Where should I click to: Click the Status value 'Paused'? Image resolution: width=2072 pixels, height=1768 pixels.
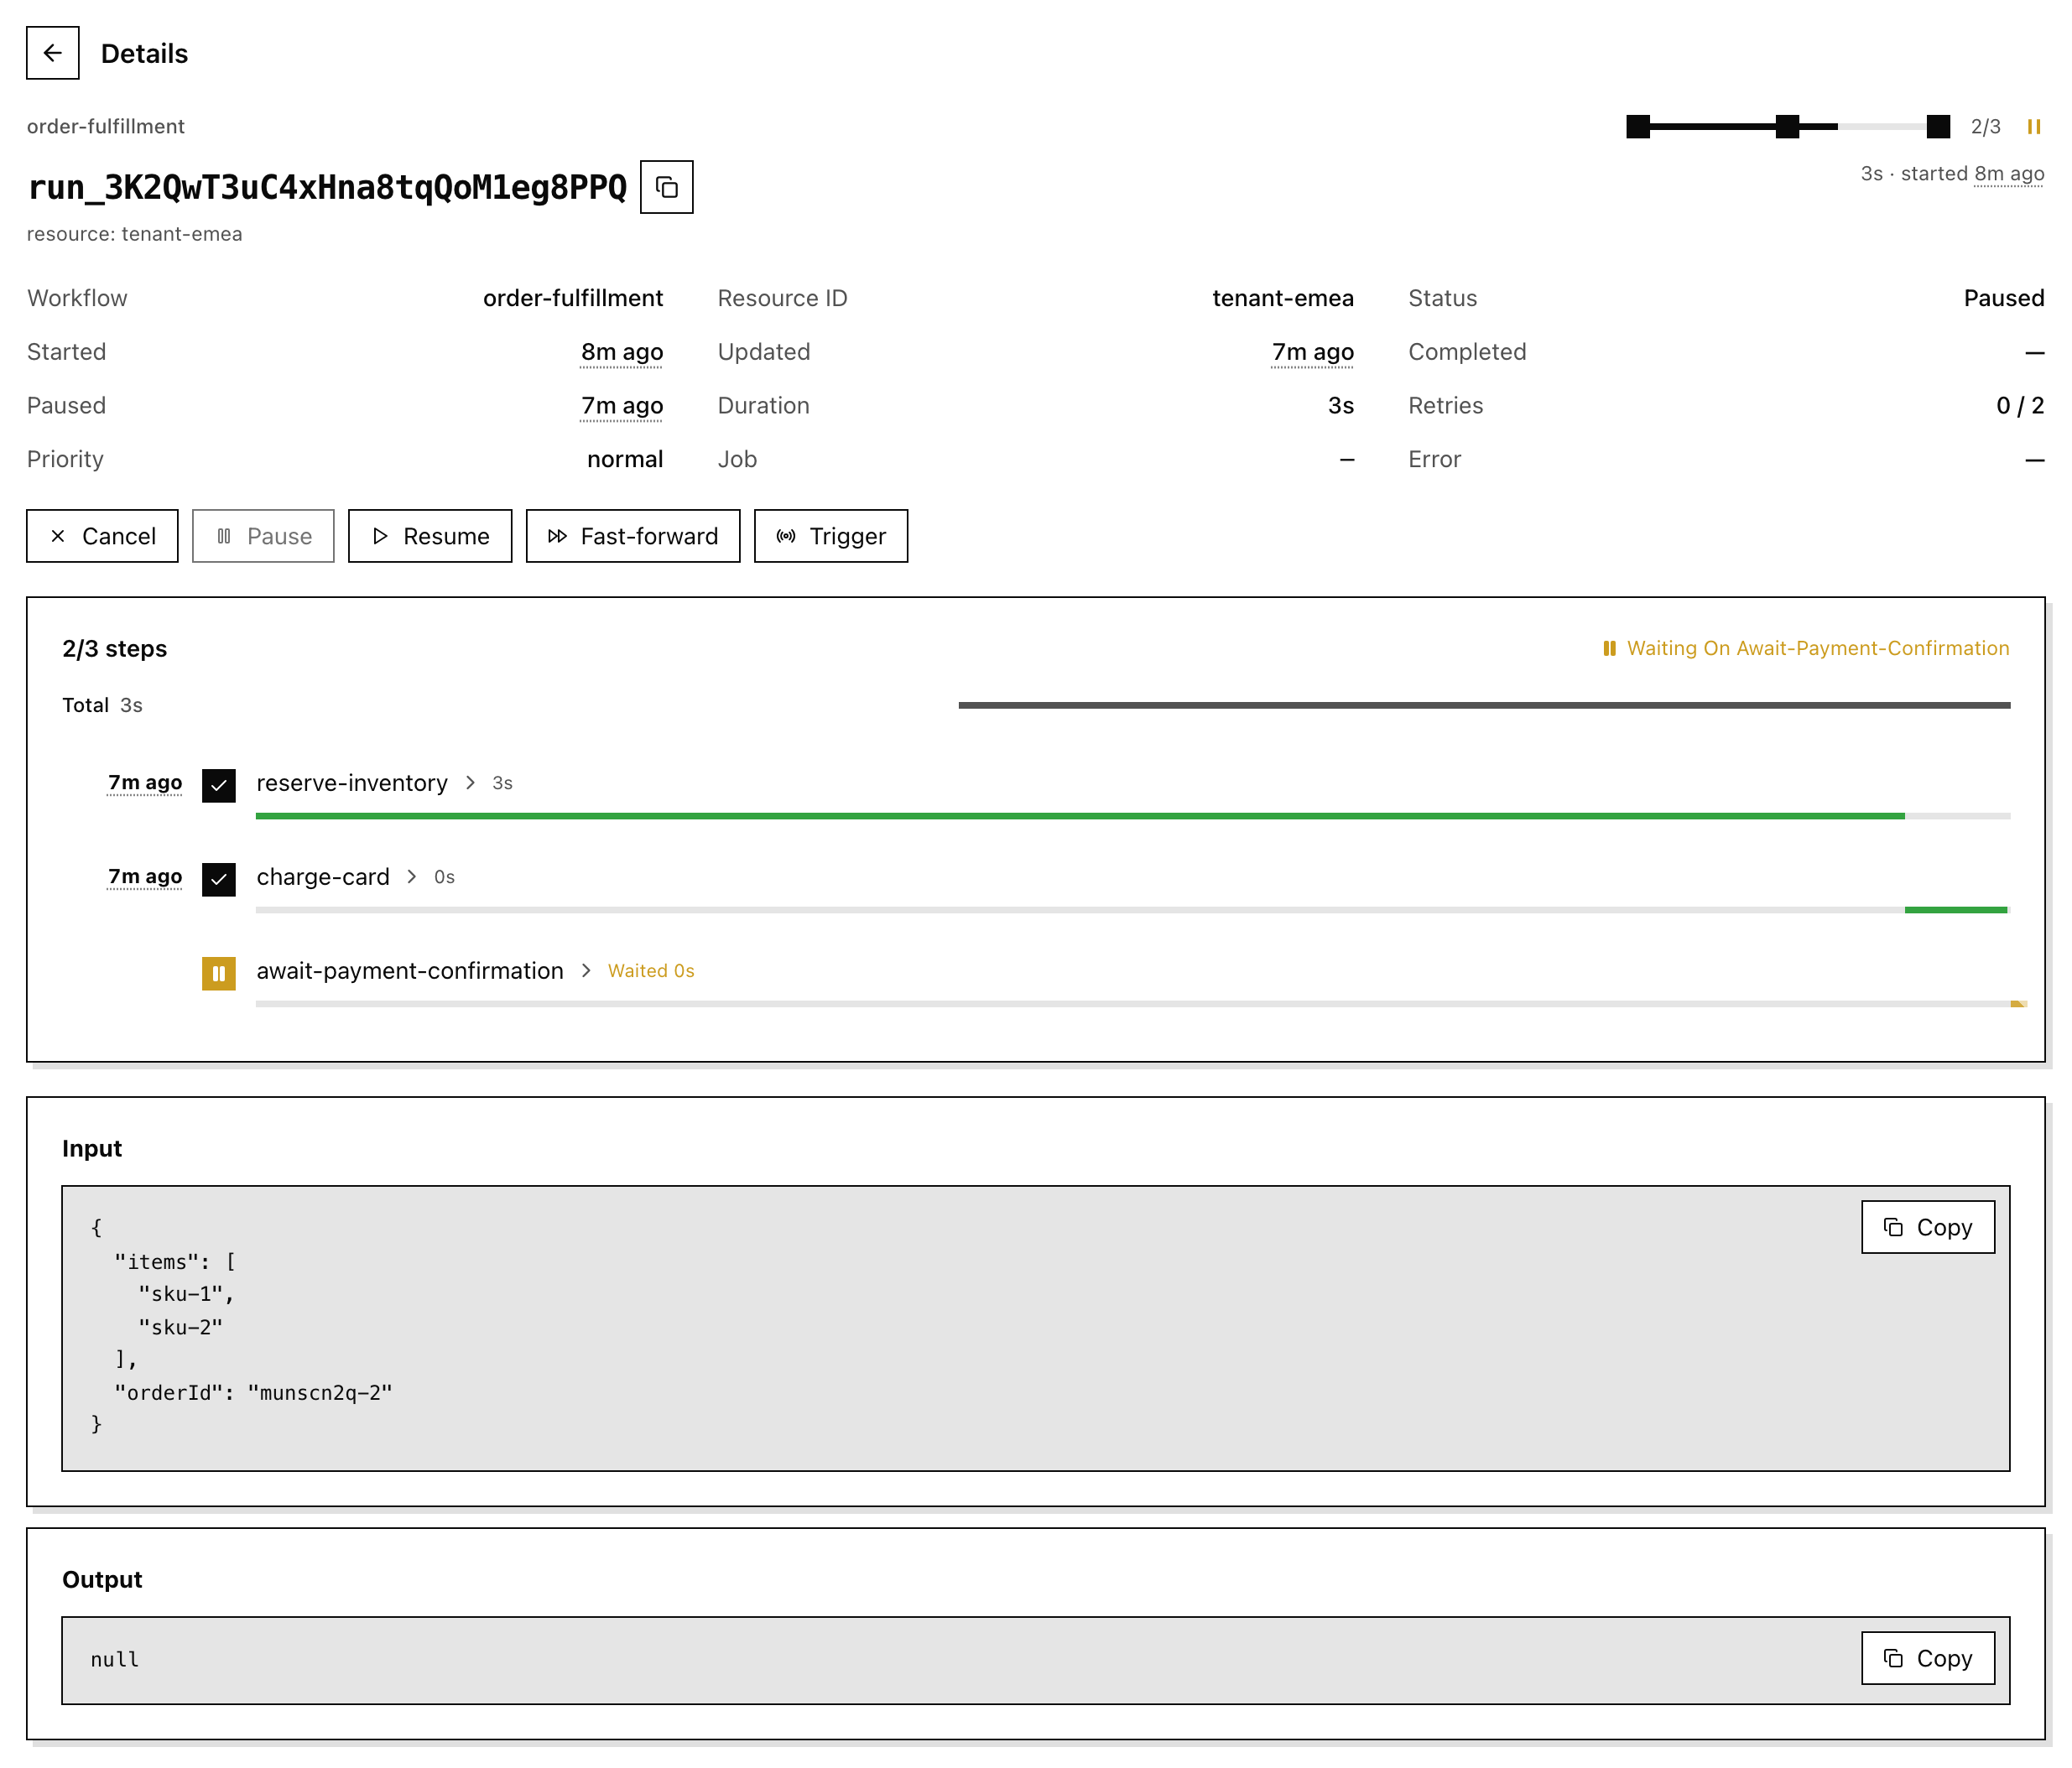[2004, 298]
